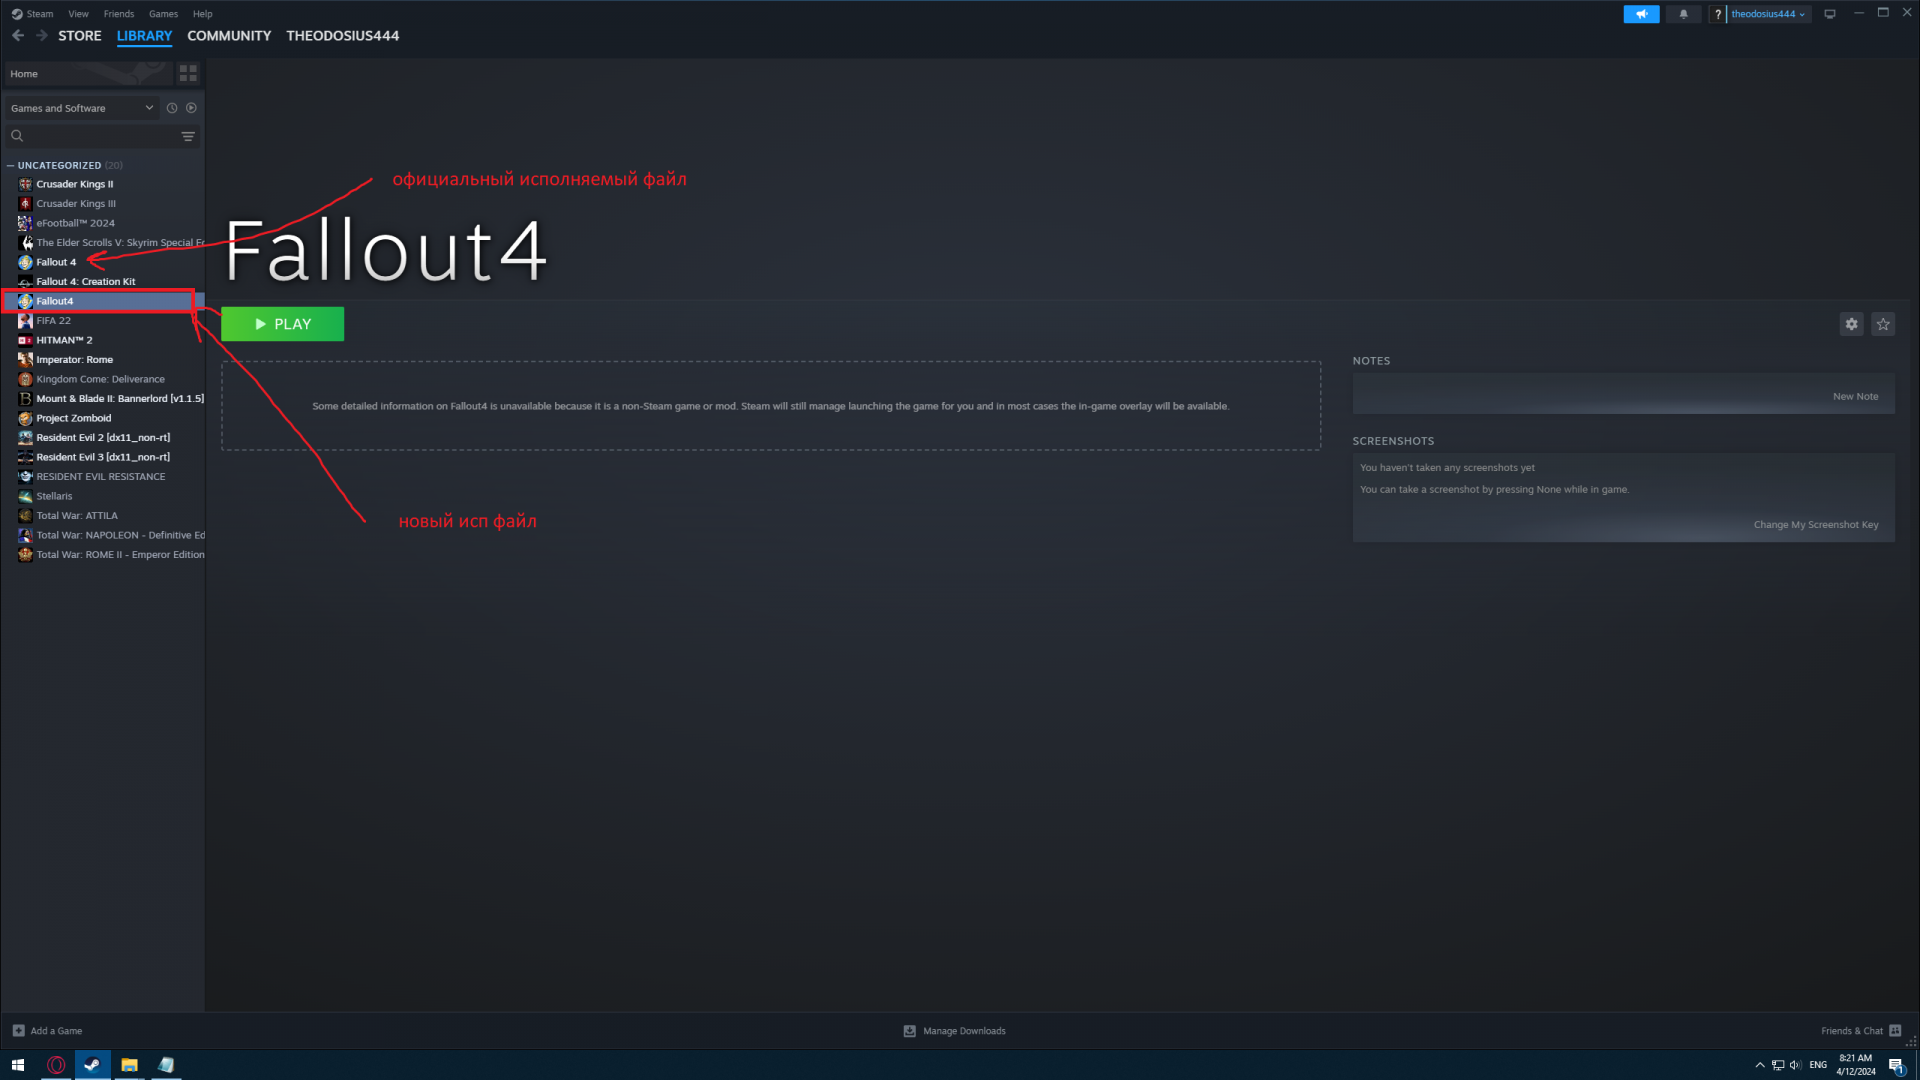Open library advanced filter options icon
Screen dimensions: 1920x1080
click(188, 136)
